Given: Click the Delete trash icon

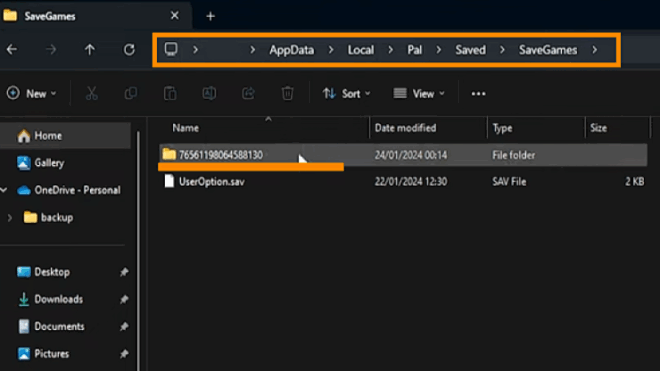Looking at the screenshot, I should pyautogui.click(x=287, y=93).
